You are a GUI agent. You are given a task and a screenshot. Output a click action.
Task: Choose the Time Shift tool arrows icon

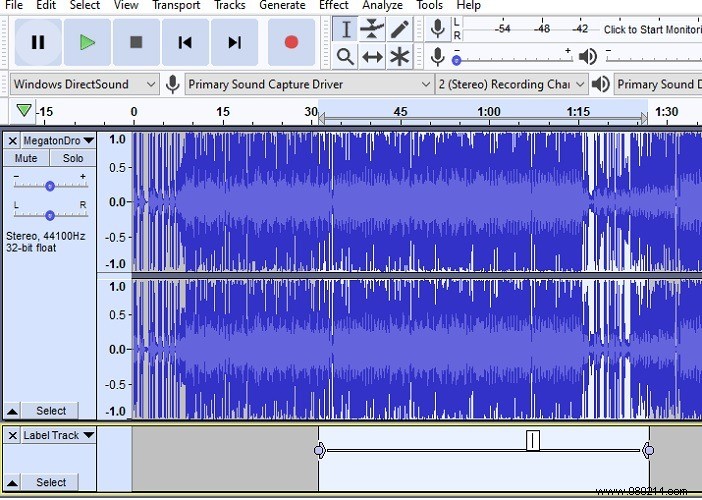tap(372, 57)
